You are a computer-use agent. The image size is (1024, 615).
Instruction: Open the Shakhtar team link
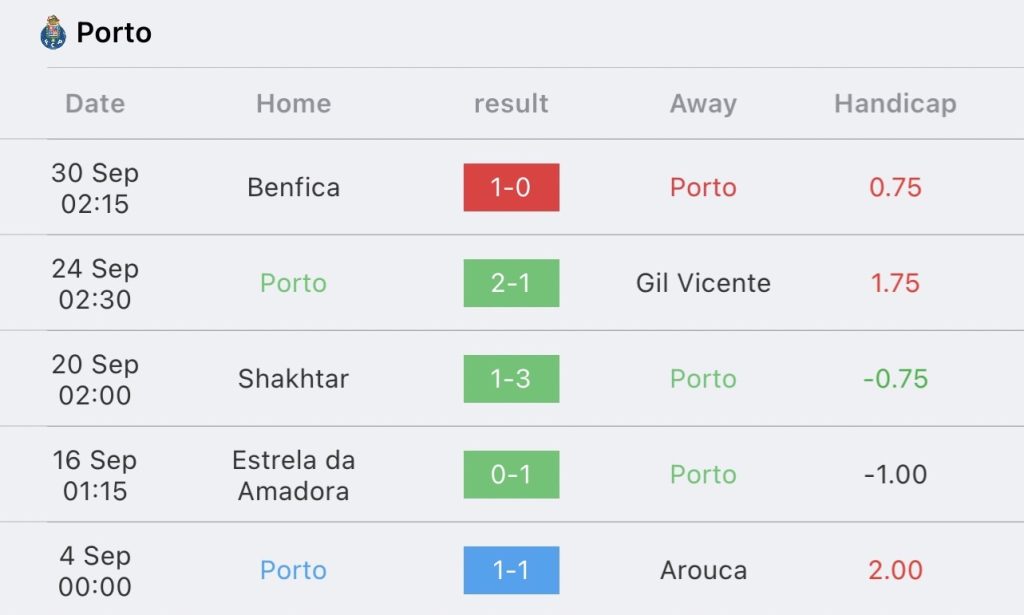(x=294, y=379)
